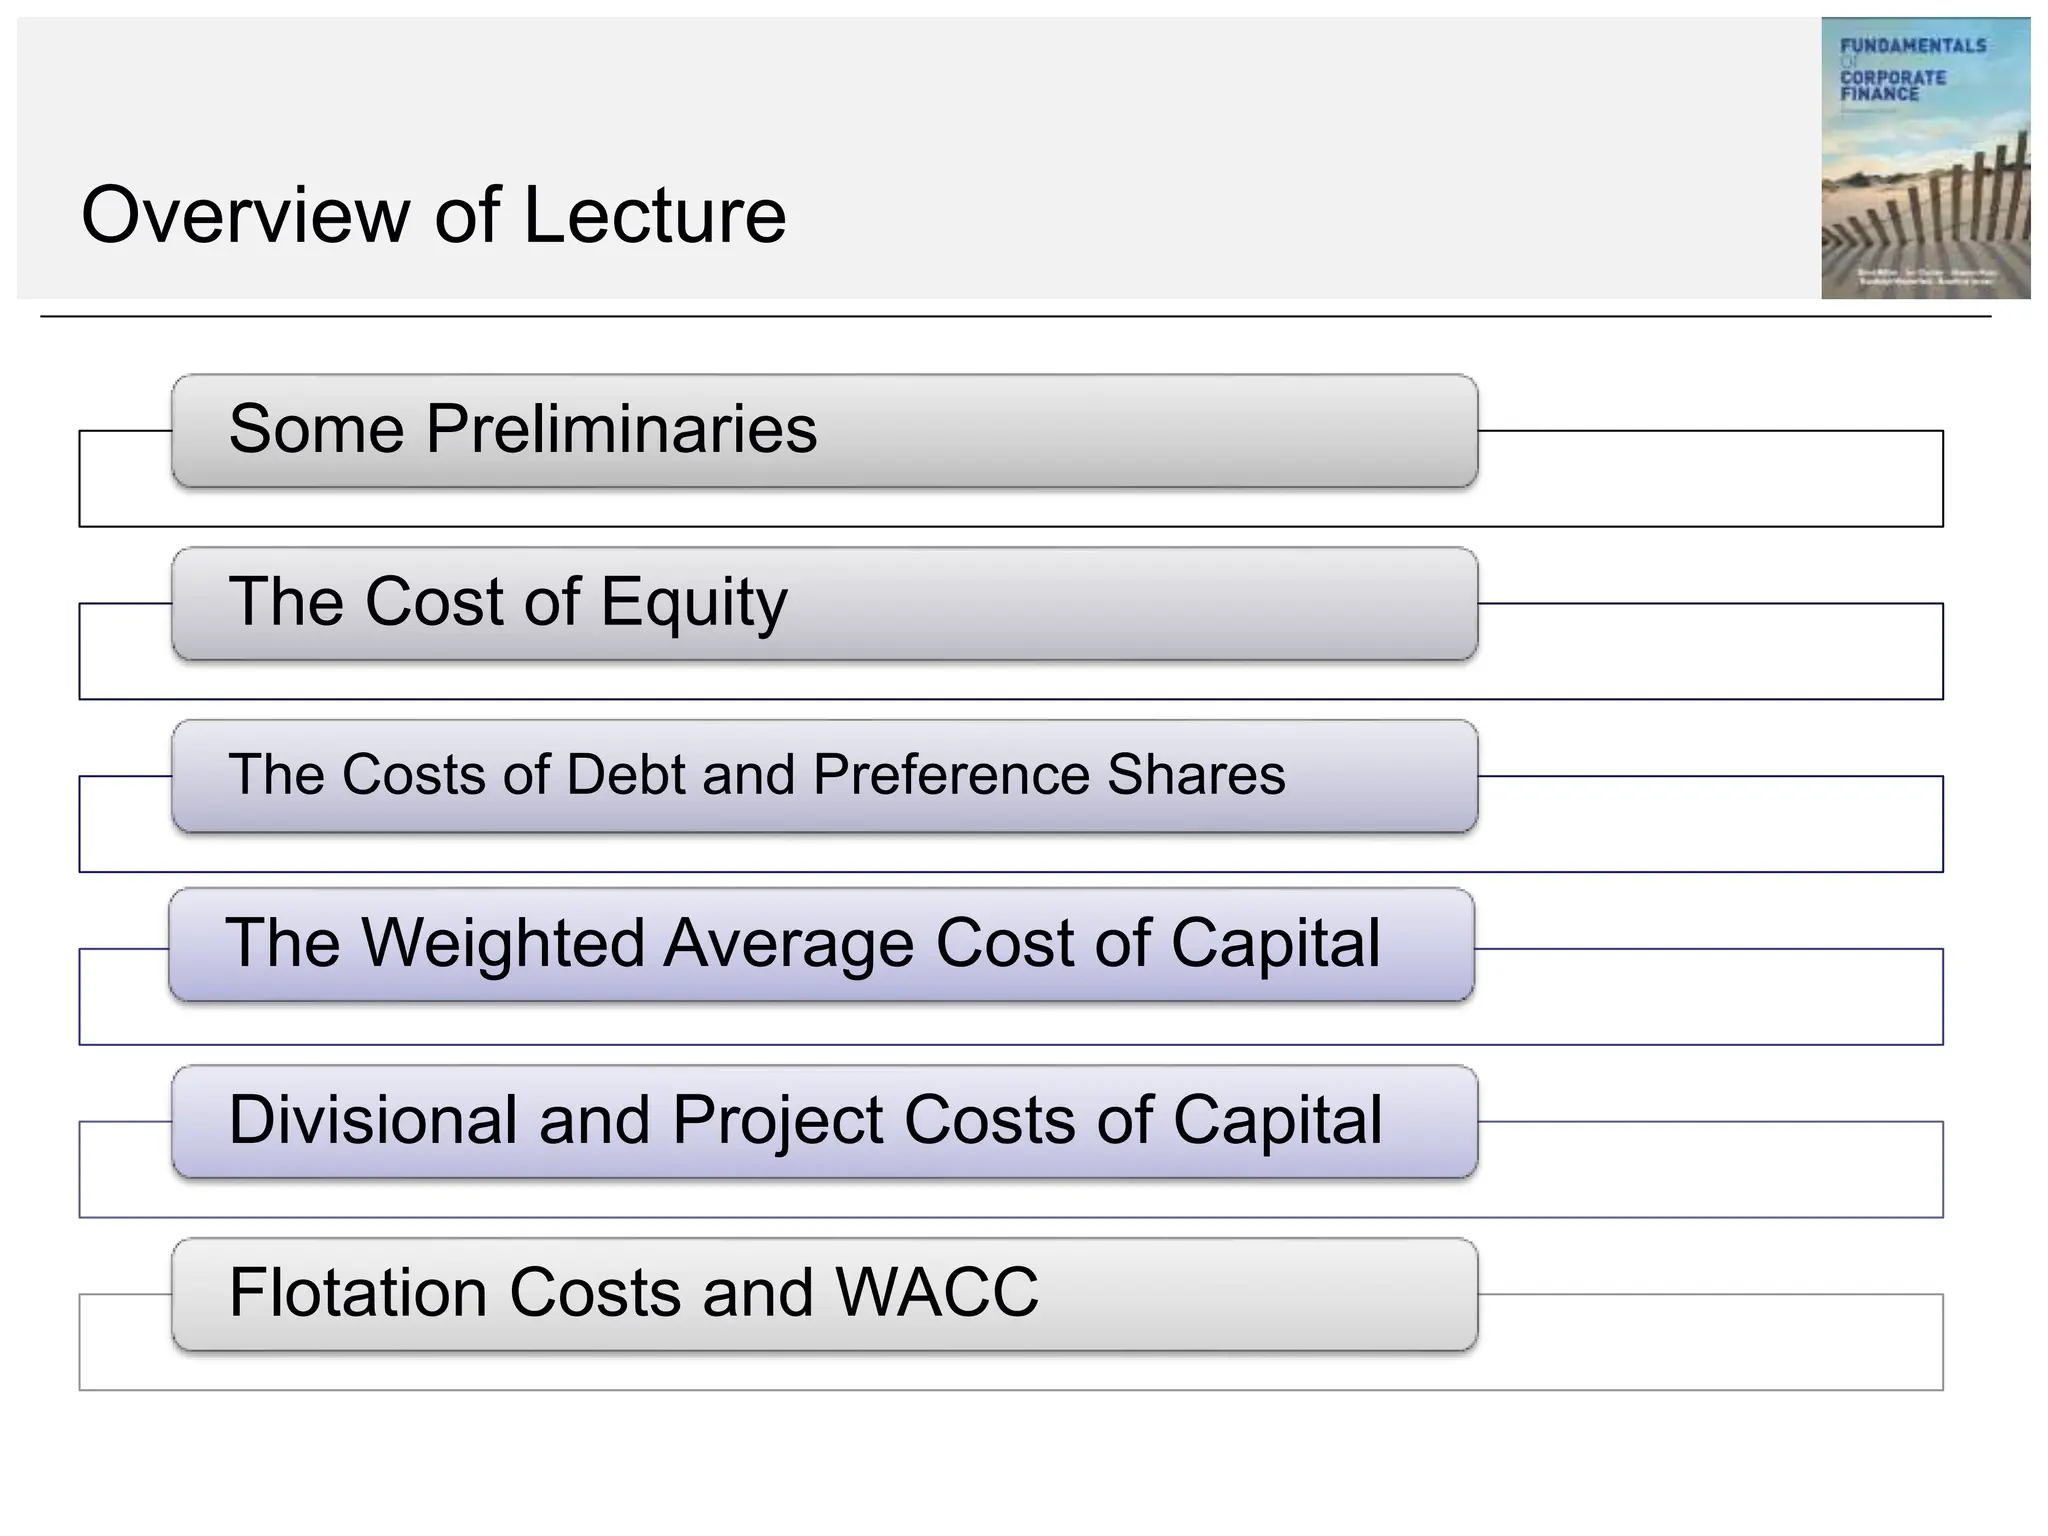Click empty frame beneath Weighted Average Cost box

pos(1010,1024)
